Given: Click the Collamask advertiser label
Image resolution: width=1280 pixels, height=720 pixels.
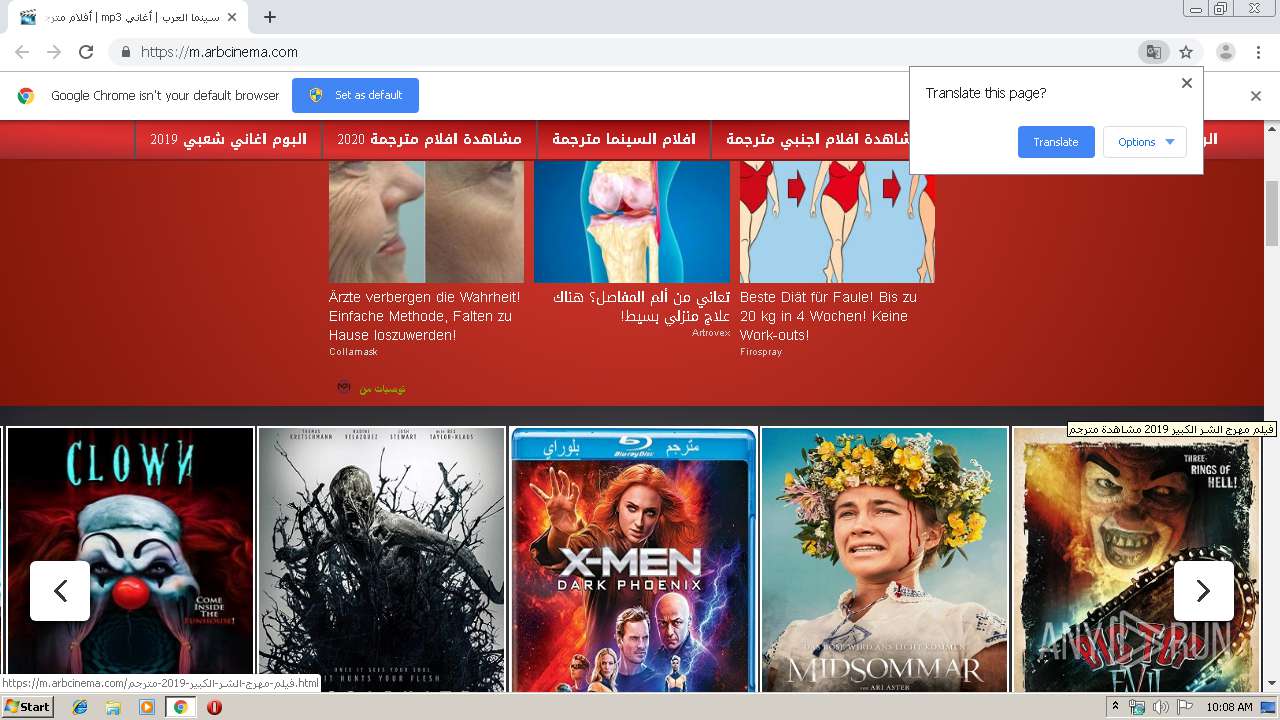Looking at the screenshot, I should 353,352.
